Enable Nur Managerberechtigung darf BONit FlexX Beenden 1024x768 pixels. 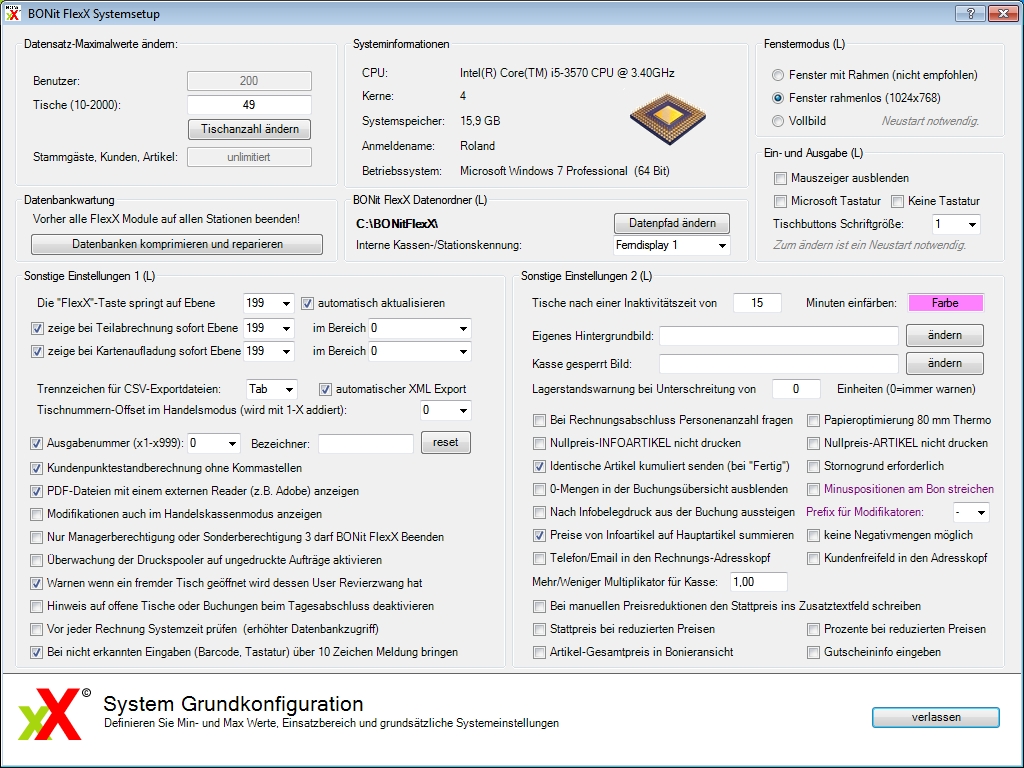(37, 537)
